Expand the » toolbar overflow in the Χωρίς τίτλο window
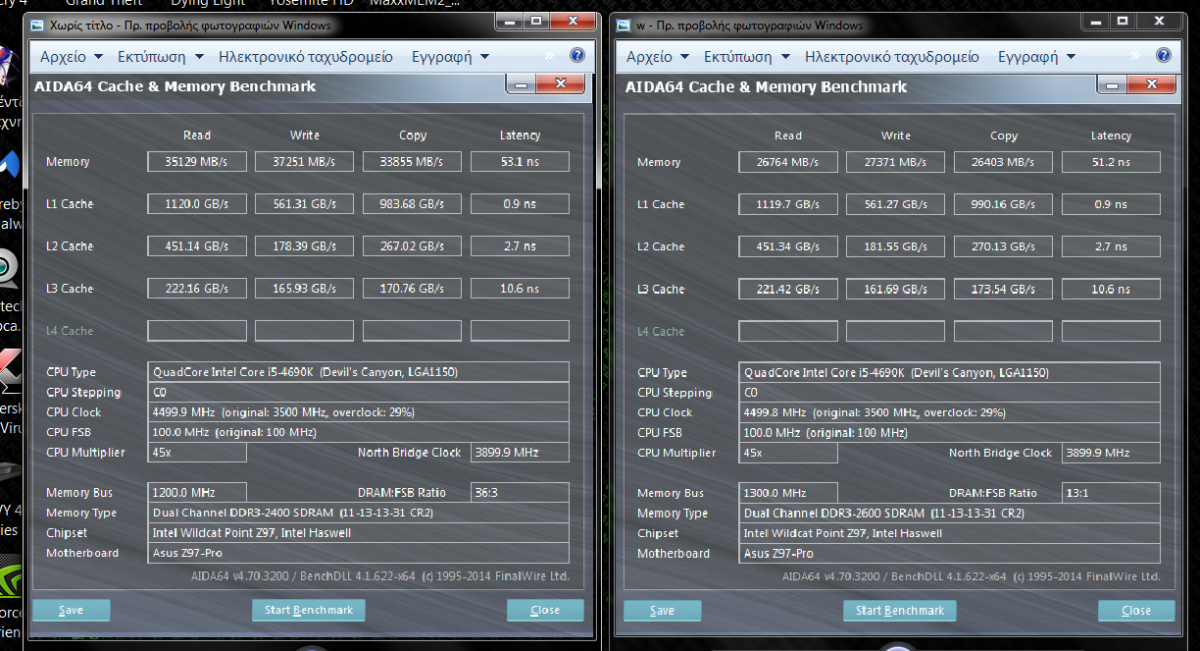The width and height of the screenshot is (1200, 651). coord(549,57)
